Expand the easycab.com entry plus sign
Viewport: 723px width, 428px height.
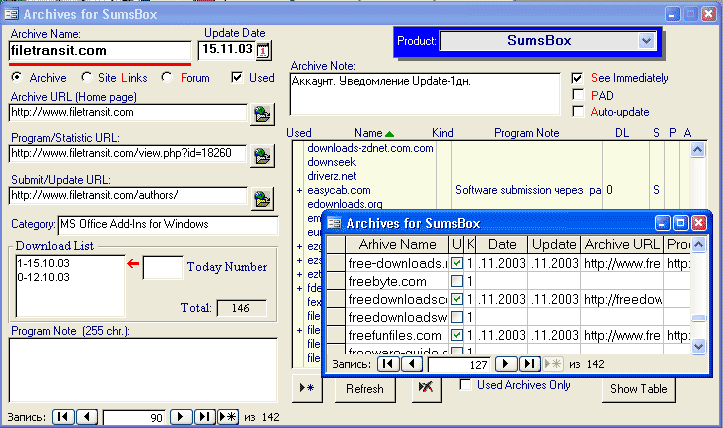299,189
